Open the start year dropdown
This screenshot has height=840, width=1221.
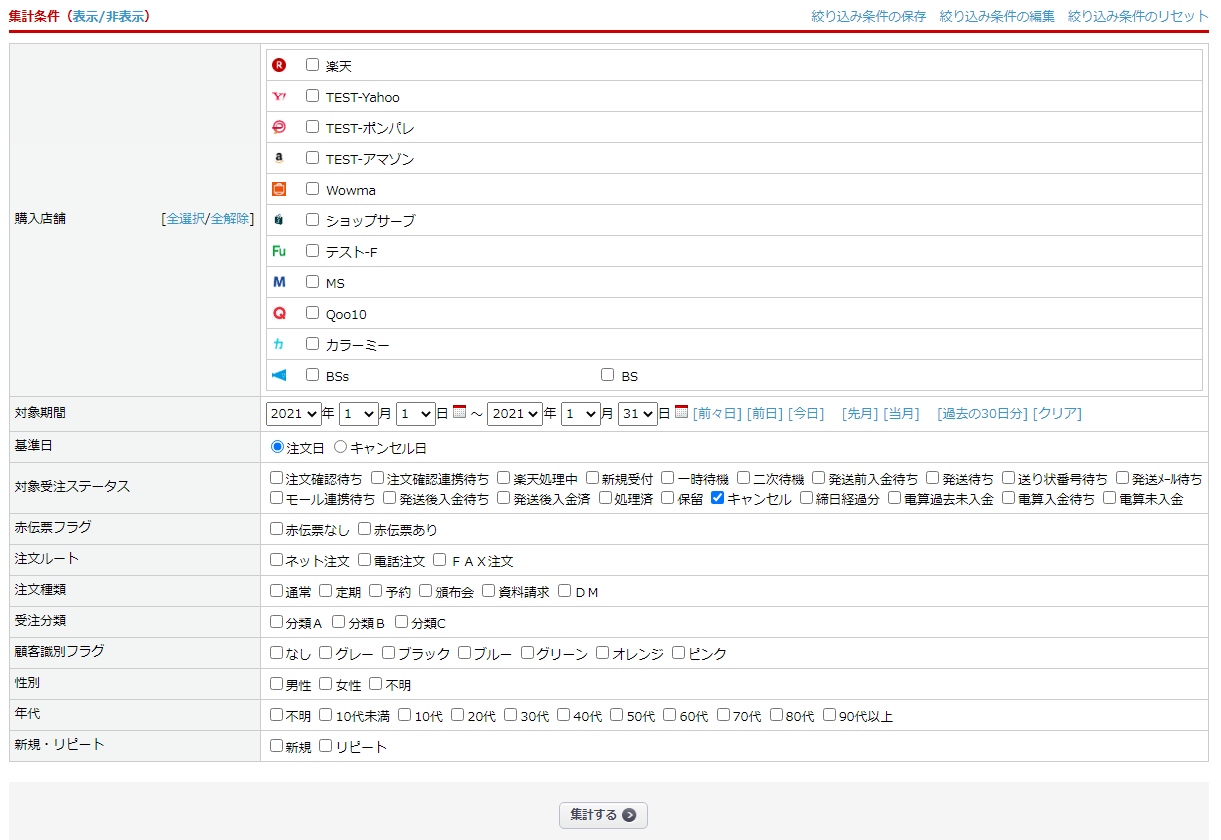tap(293, 413)
